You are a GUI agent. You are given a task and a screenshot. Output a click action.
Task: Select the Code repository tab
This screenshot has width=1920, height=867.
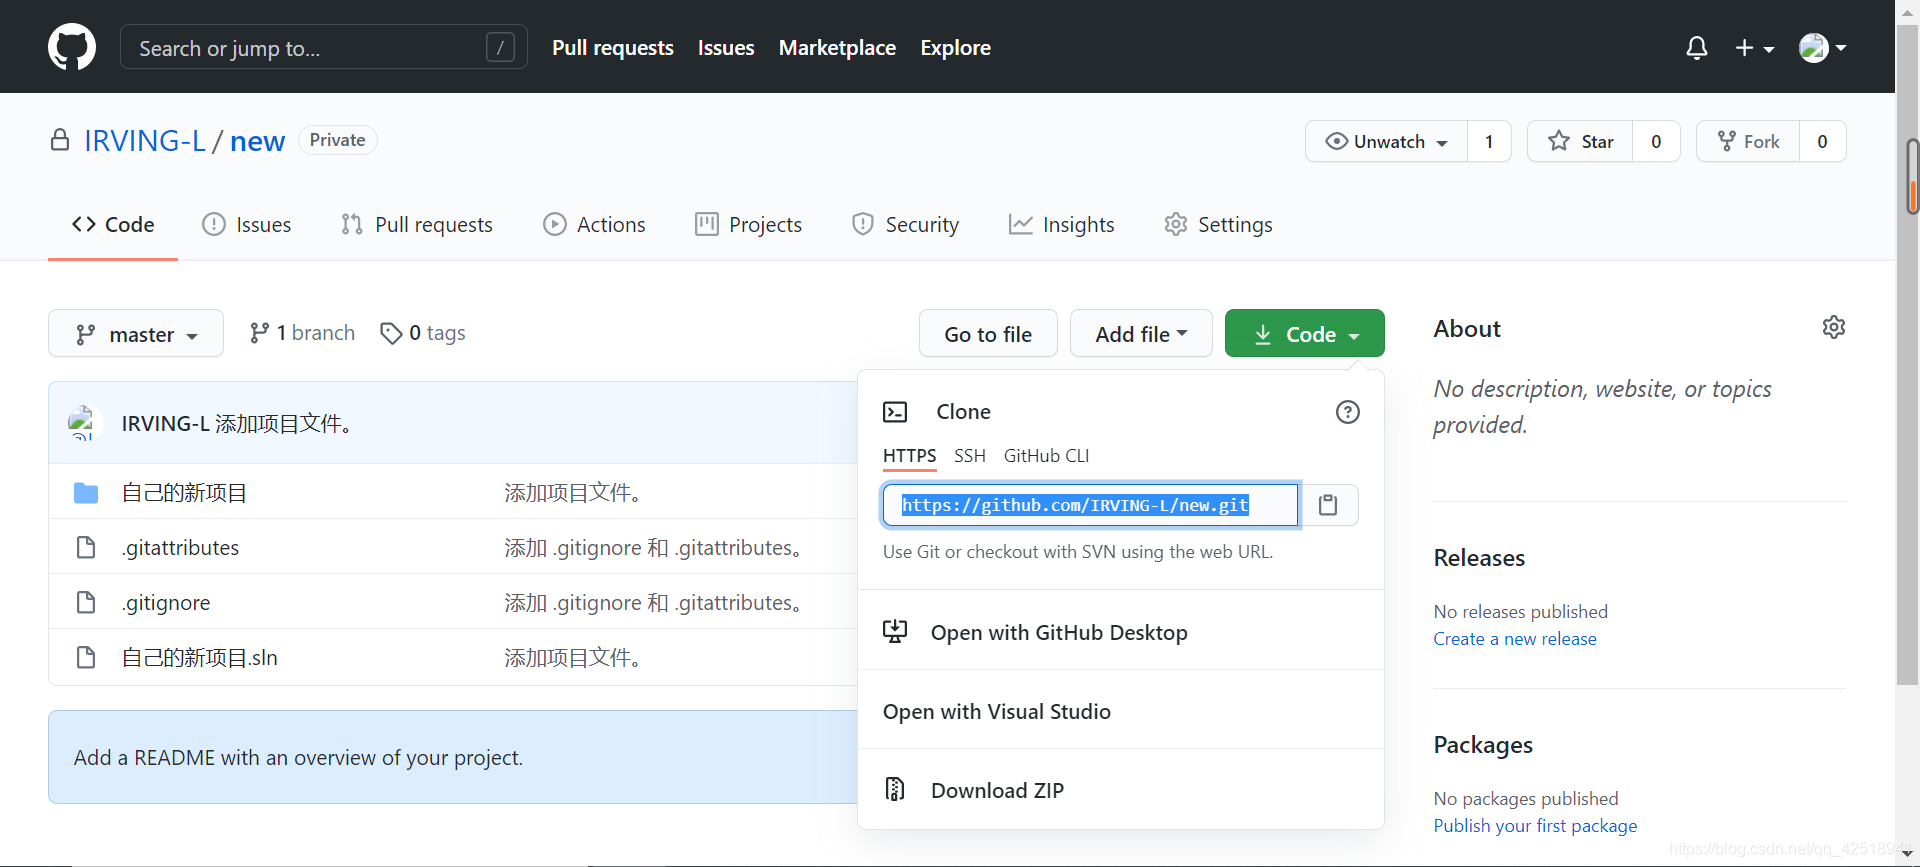point(113,225)
